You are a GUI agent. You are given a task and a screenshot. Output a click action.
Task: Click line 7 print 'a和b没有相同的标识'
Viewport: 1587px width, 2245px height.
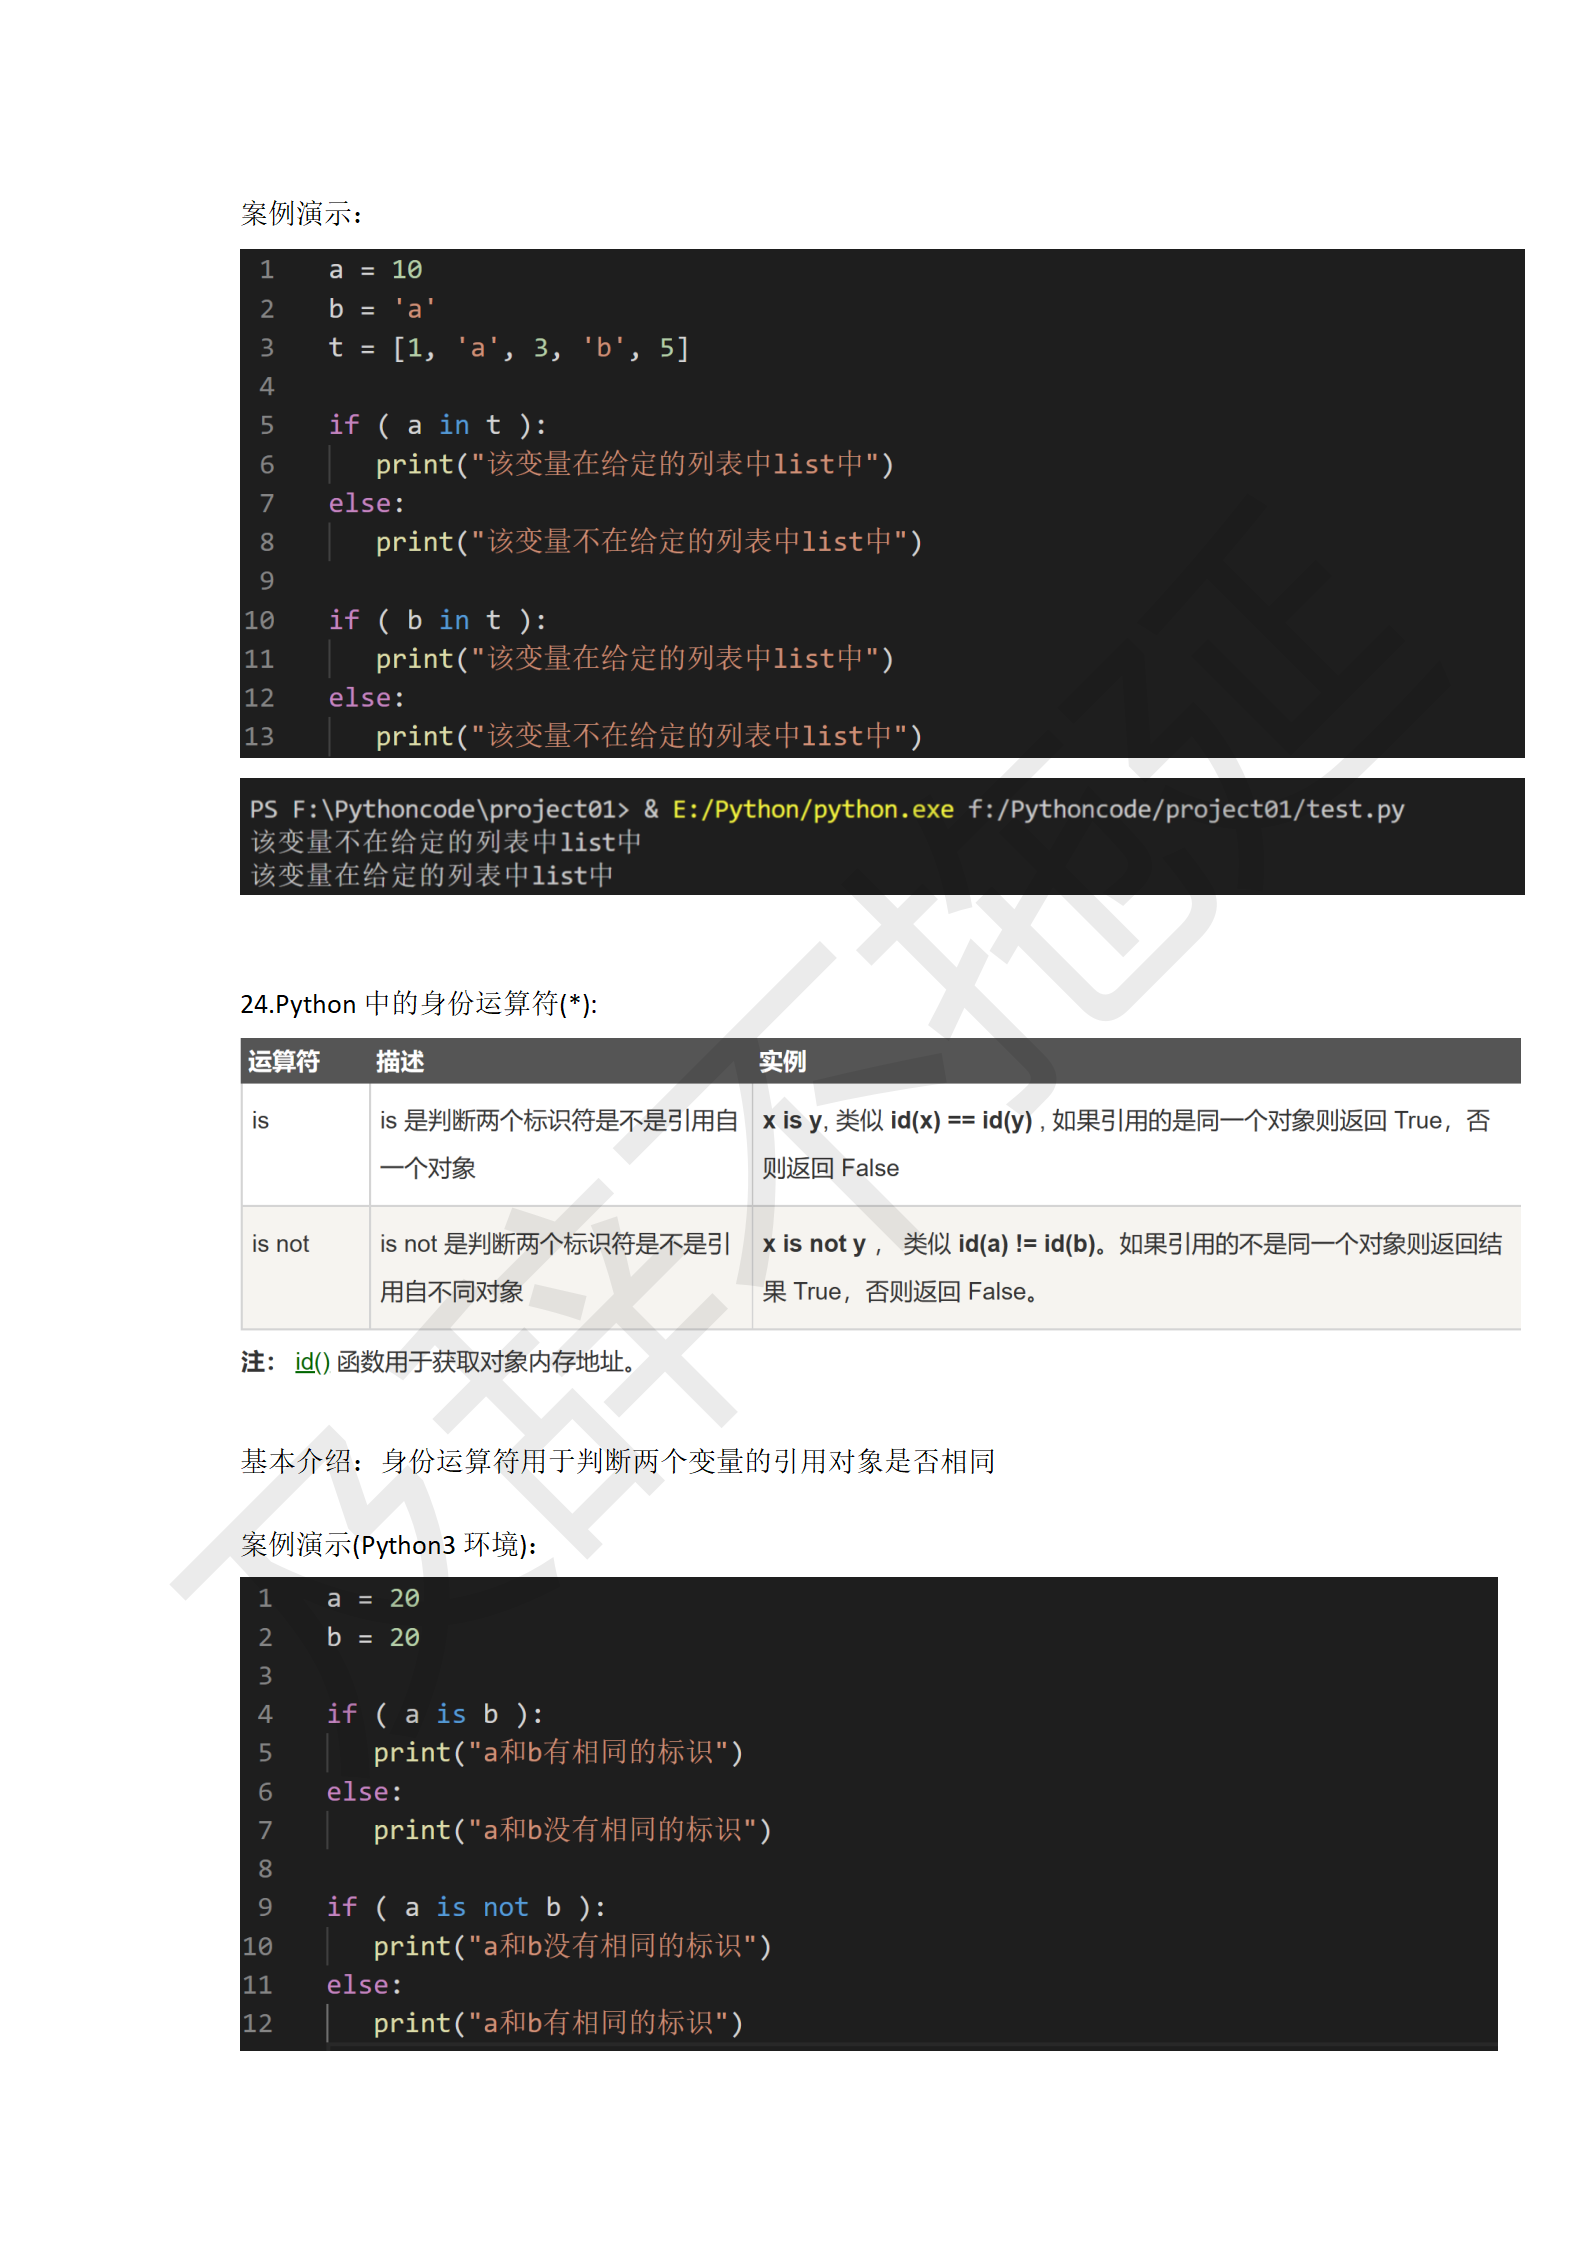click(x=572, y=1830)
